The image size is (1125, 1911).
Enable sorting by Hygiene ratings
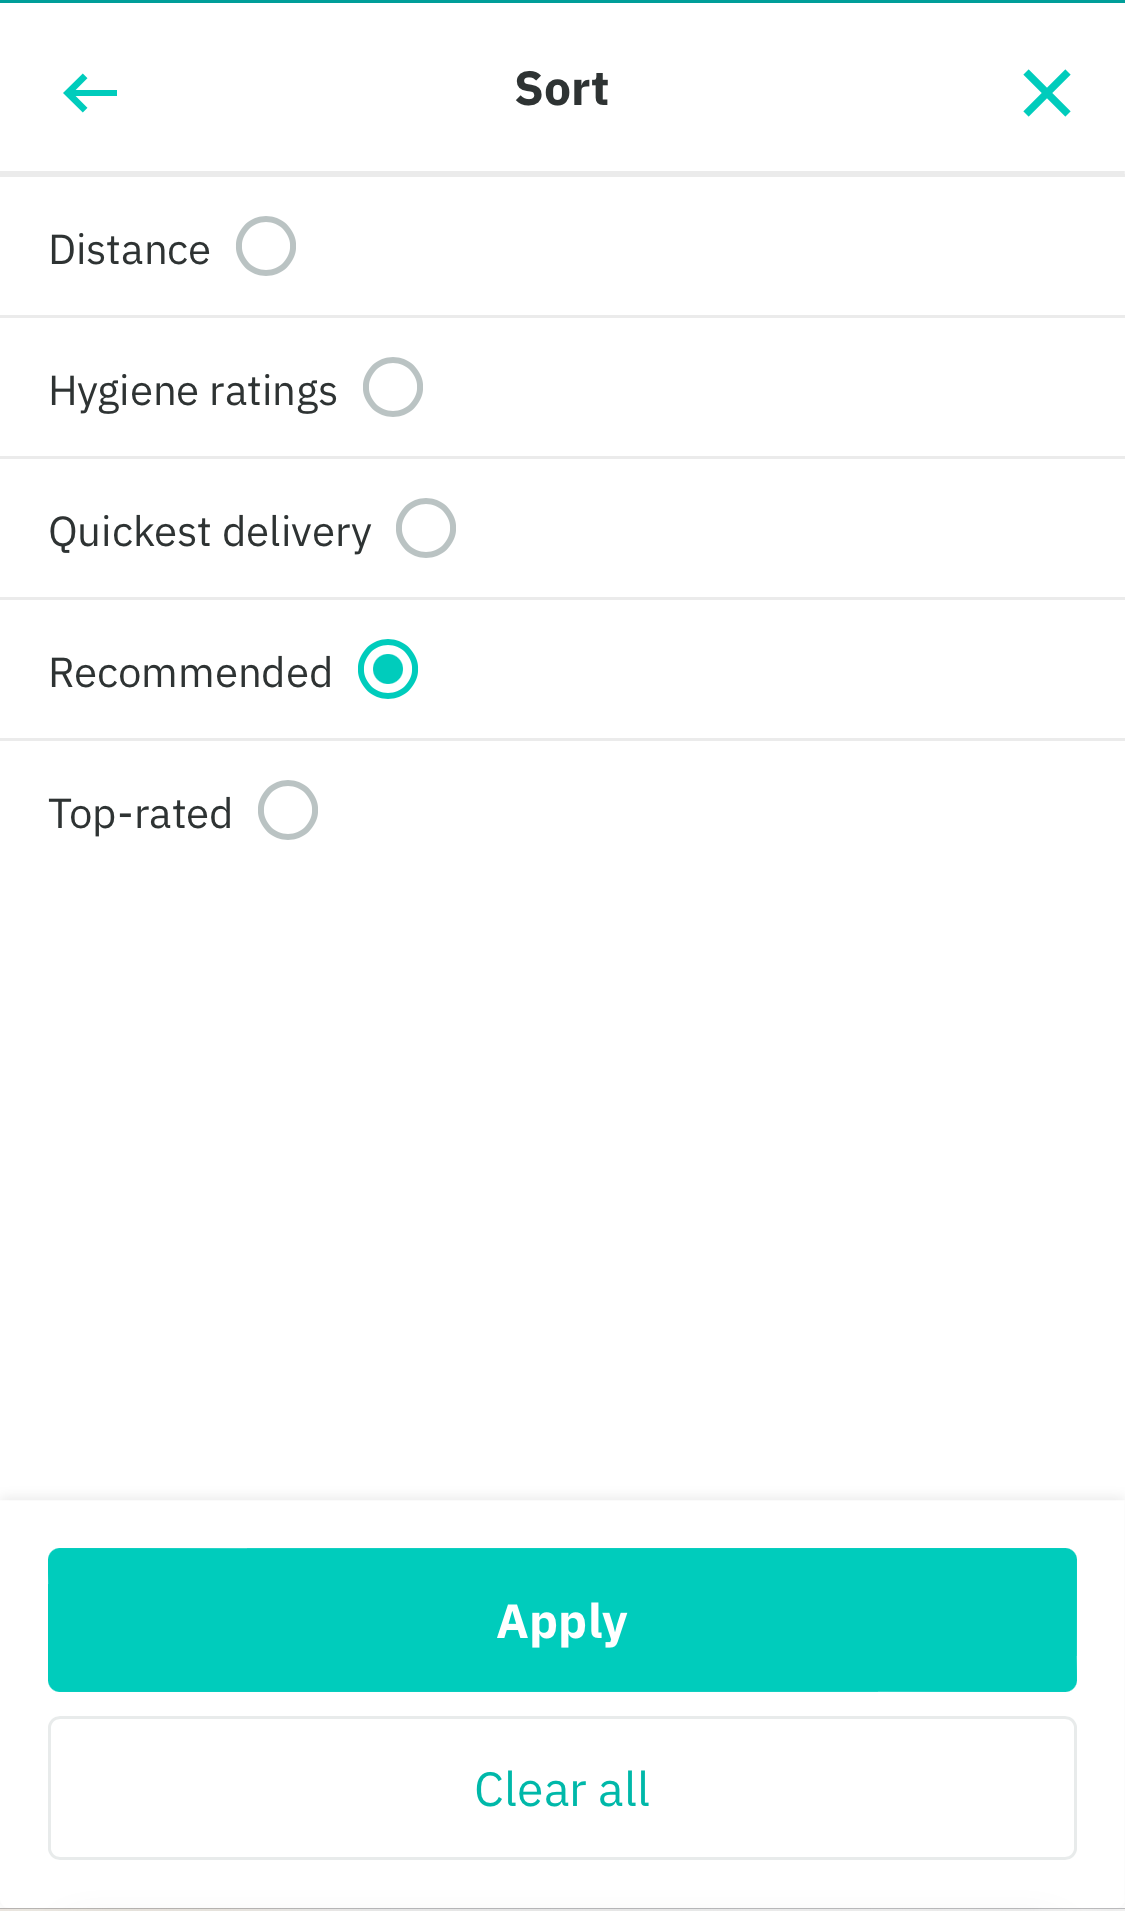click(394, 387)
